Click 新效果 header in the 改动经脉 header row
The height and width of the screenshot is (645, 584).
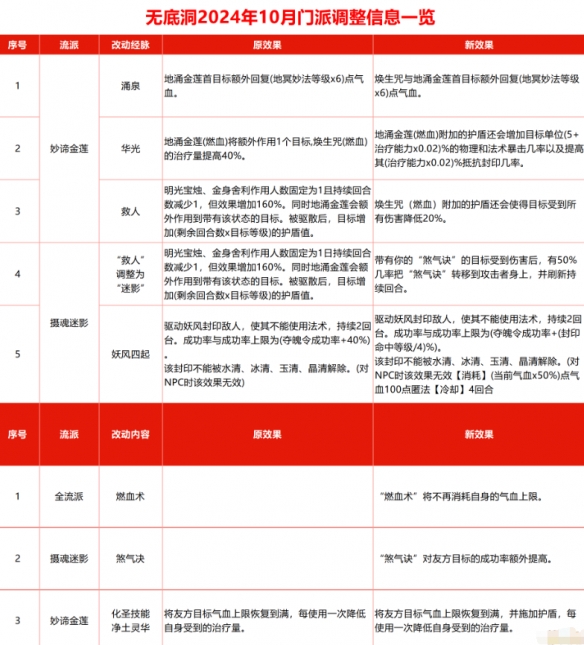click(x=479, y=45)
